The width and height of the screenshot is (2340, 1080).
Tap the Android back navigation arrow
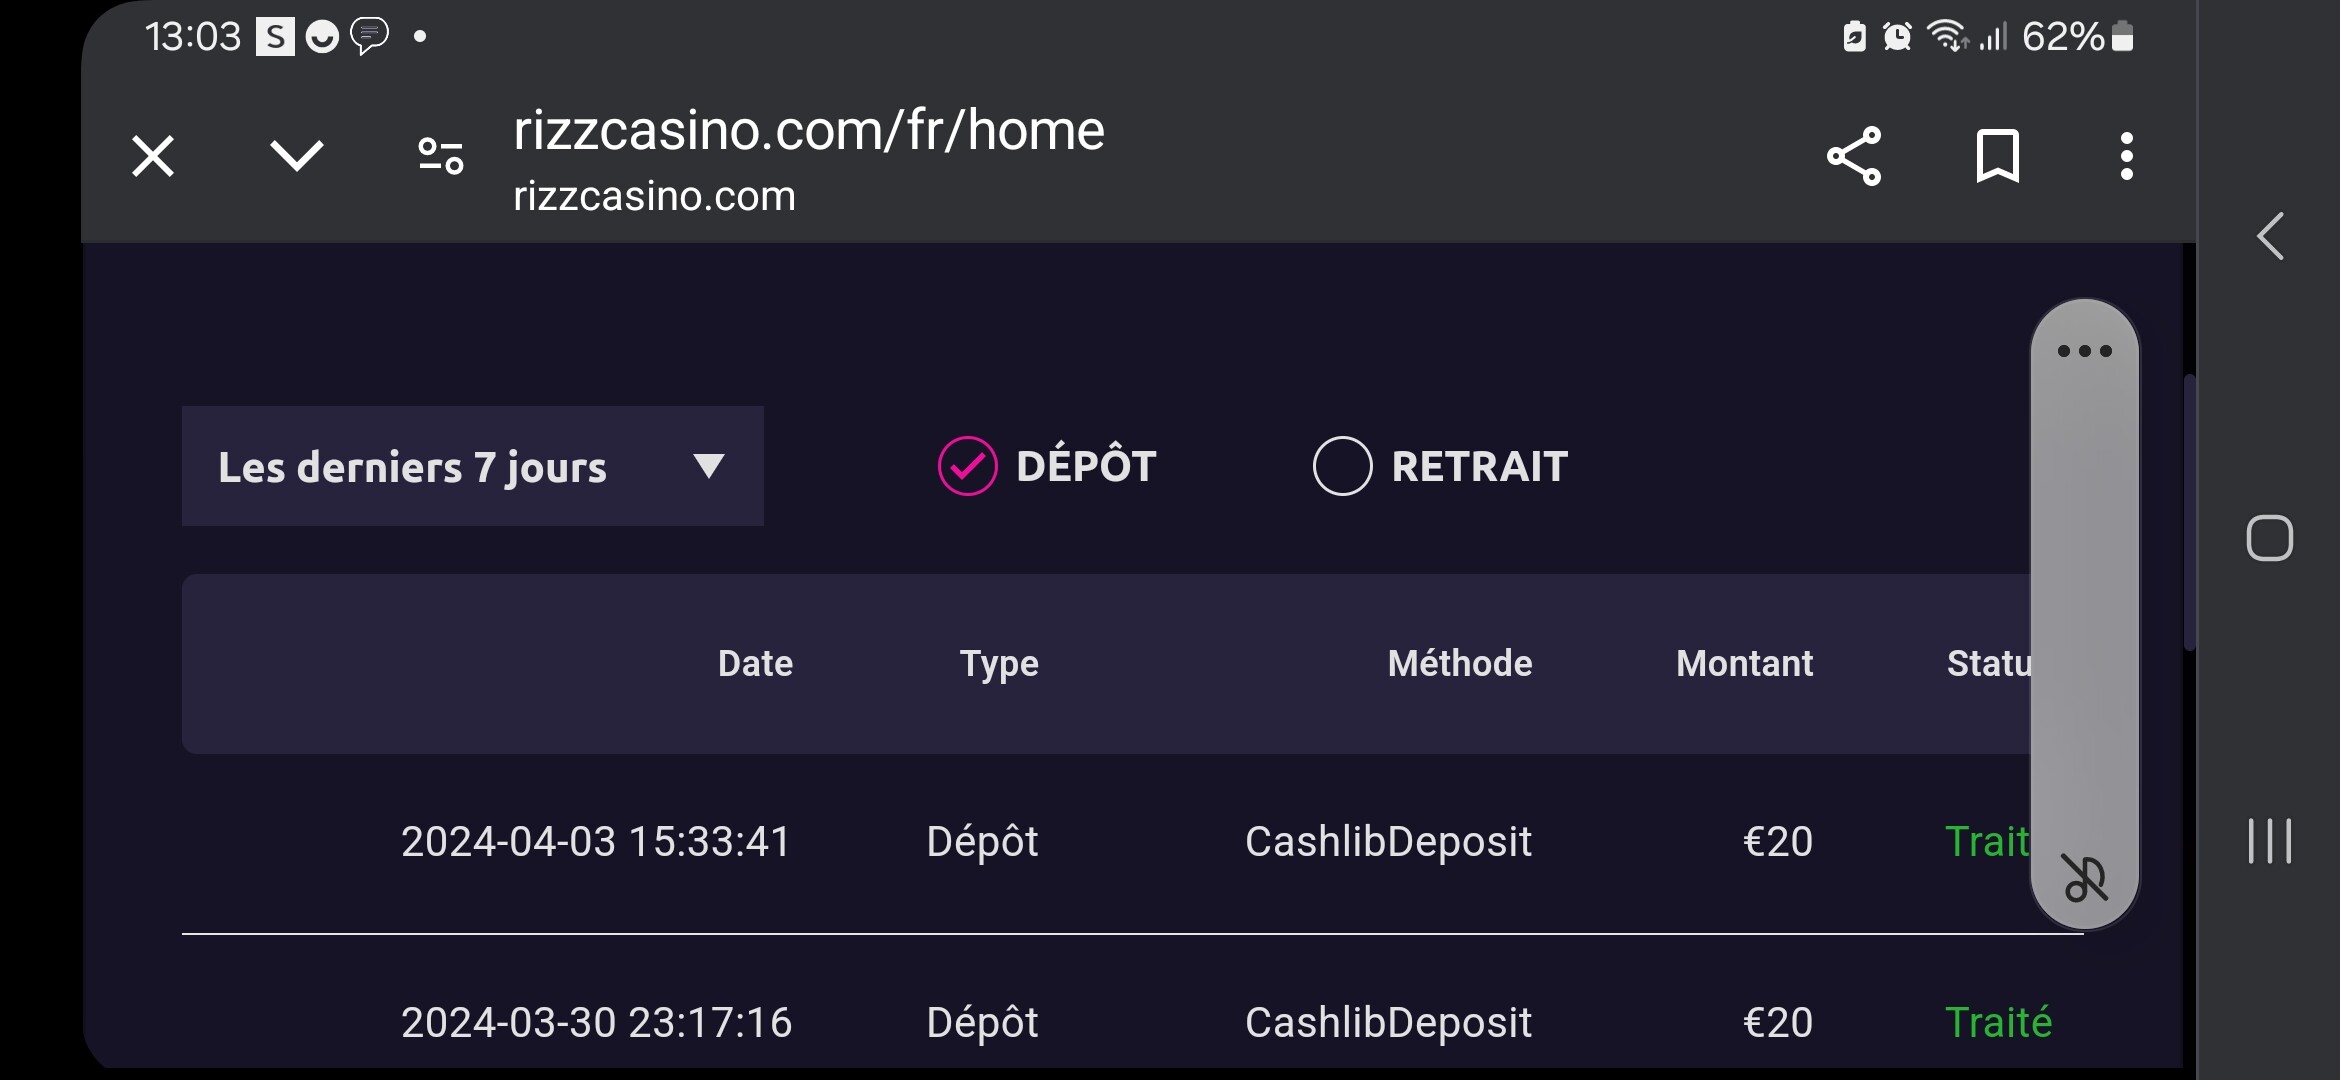[x=2270, y=237]
